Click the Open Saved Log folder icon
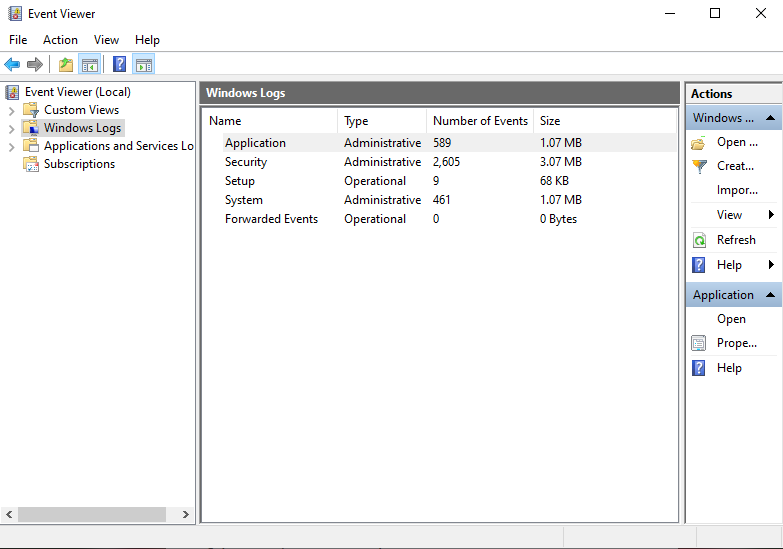The image size is (783, 549). coord(699,143)
